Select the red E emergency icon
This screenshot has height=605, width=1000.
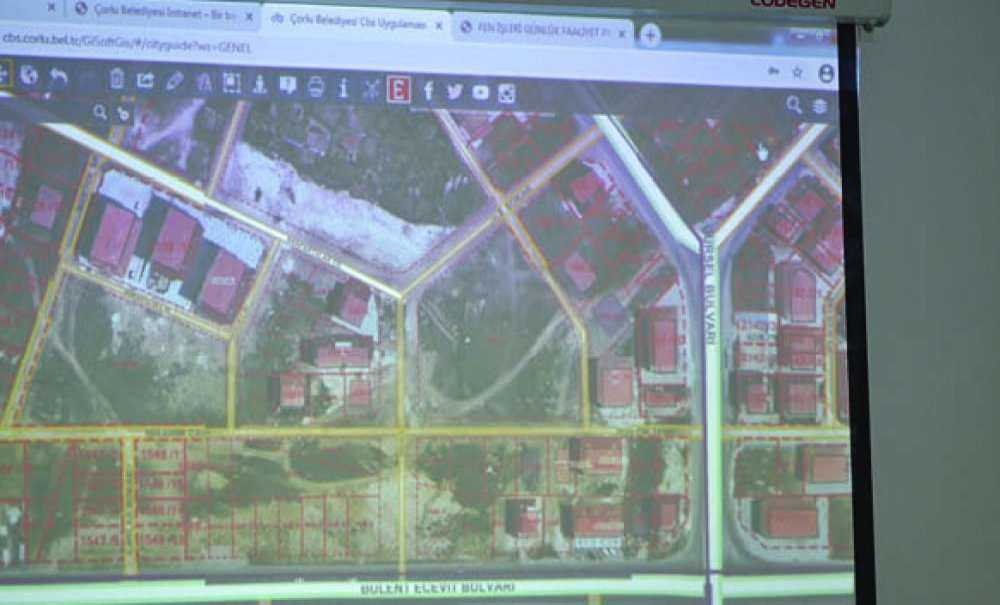click(x=399, y=87)
